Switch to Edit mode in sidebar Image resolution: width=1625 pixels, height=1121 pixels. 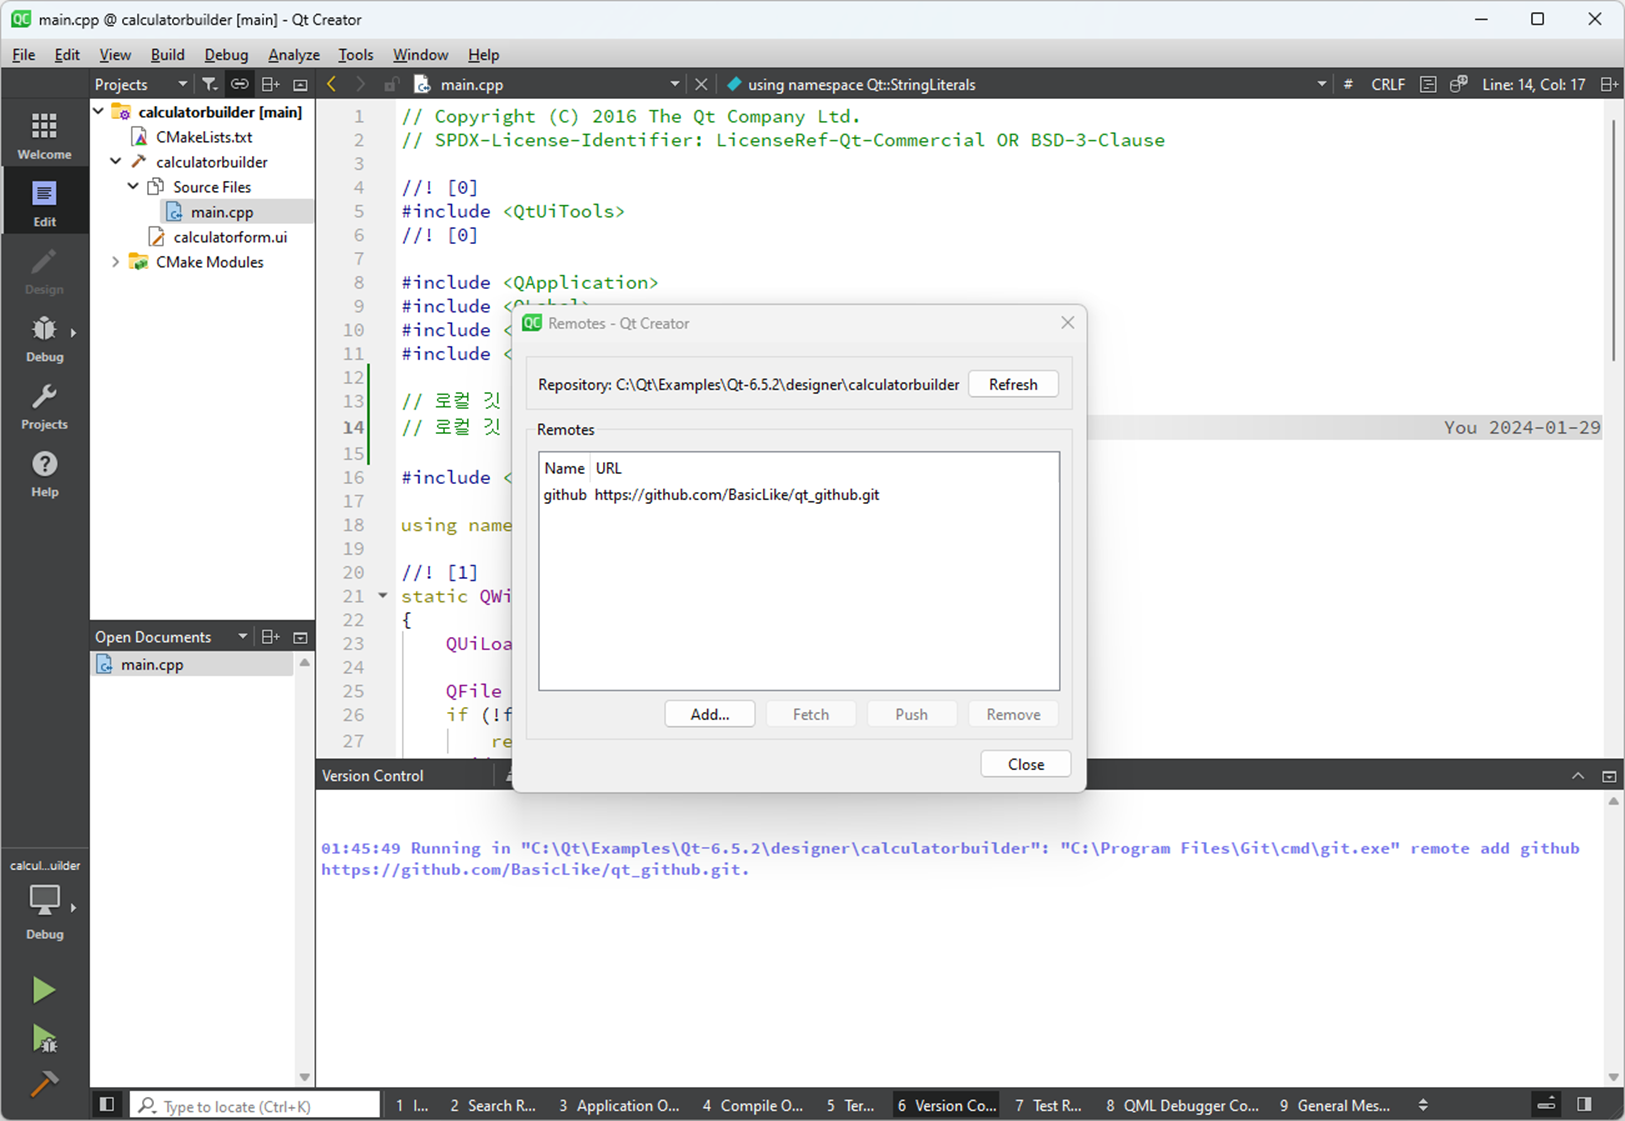pyautogui.click(x=44, y=202)
